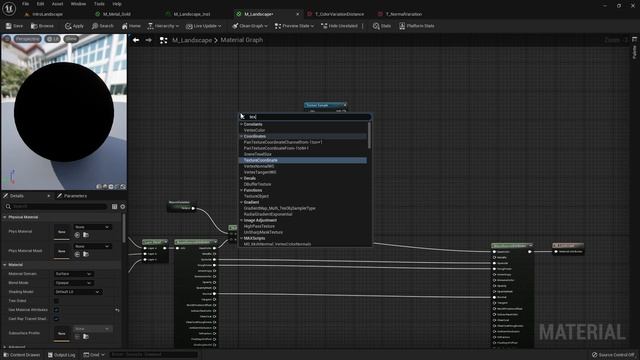Image resolution: width=640 pixels, height=360 pixels.
Task: Open the File menu
Action: (25, 4)
